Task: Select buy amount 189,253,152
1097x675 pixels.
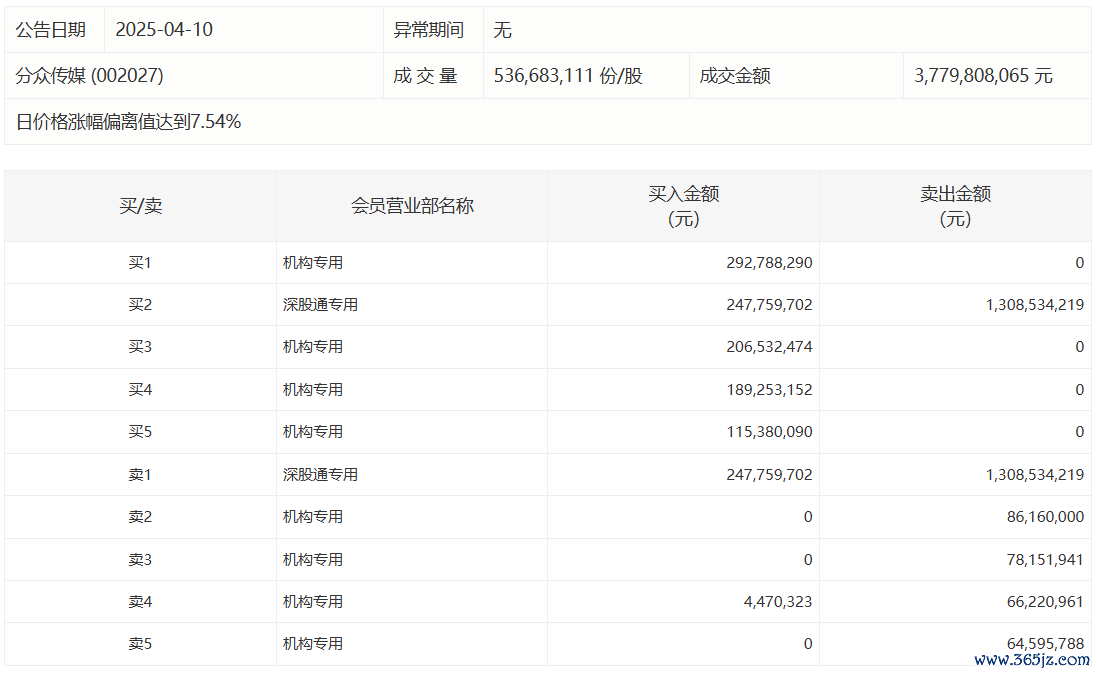Action: (x=769, y=389)
